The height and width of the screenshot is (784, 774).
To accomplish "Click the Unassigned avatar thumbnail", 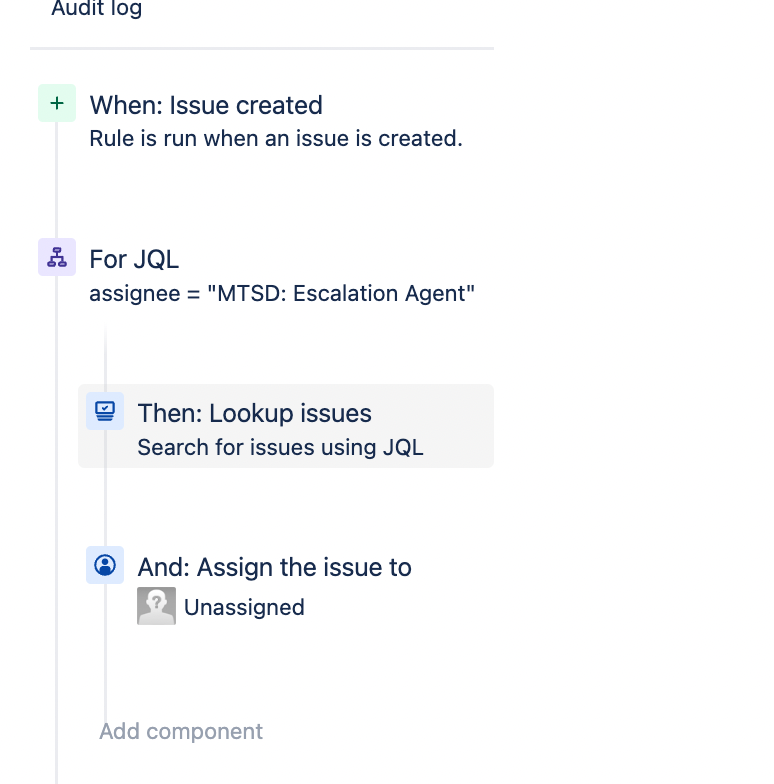I will tap(156, 606).
